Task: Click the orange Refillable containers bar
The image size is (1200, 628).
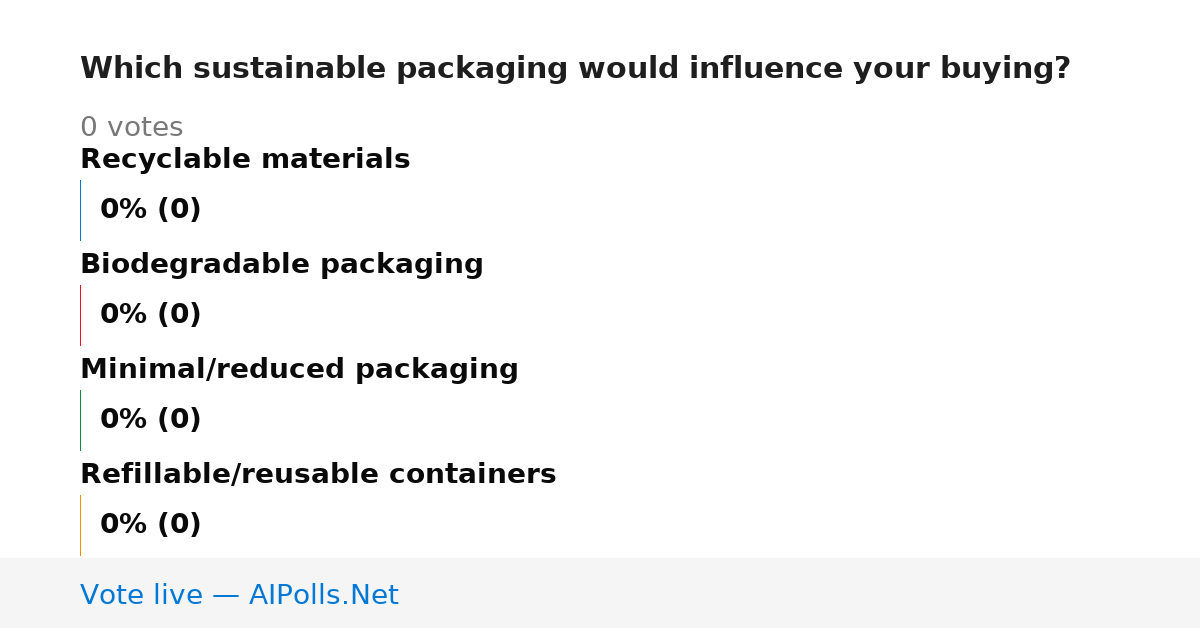Action: click(x=80, y=525)
